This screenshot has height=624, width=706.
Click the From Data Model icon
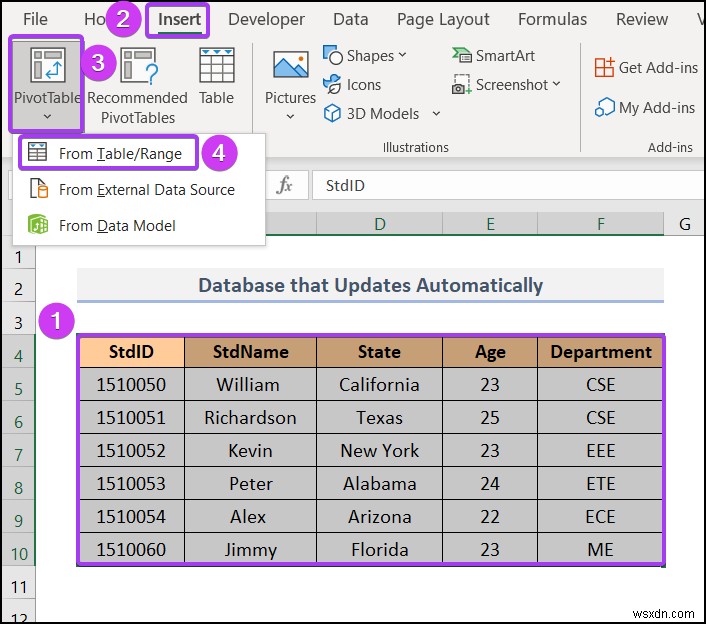(38, 224)
